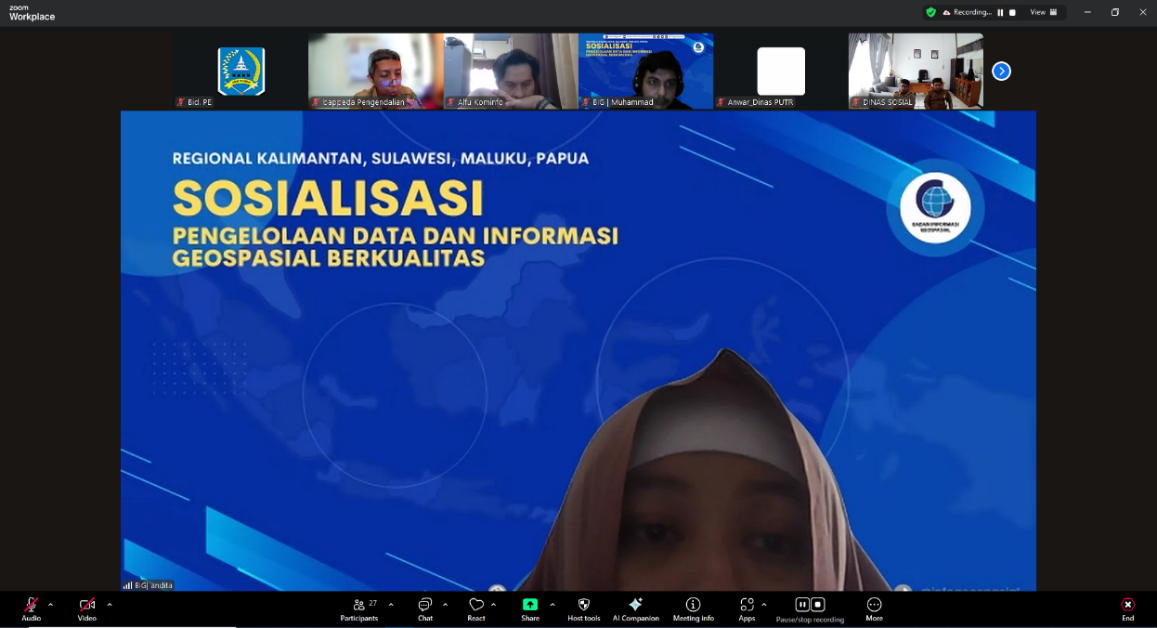
Task: Pause the recording in the top bar
Action: [1000, 13]
